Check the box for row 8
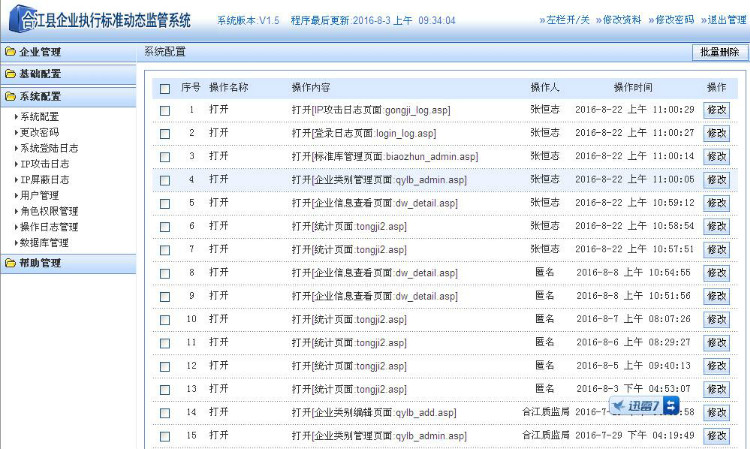 (x=165, y=274)
